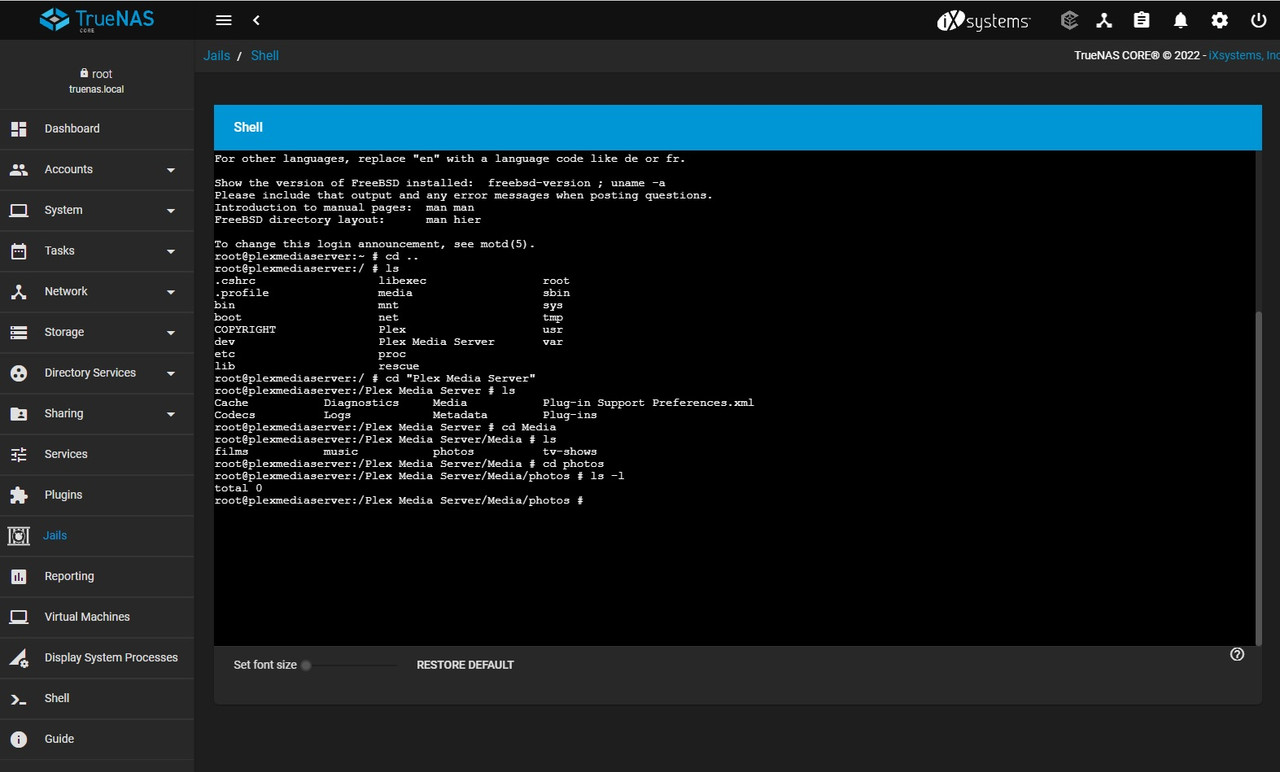Open the Plugins menu item
Screen dimensions: 1280x772
(97, 495)
